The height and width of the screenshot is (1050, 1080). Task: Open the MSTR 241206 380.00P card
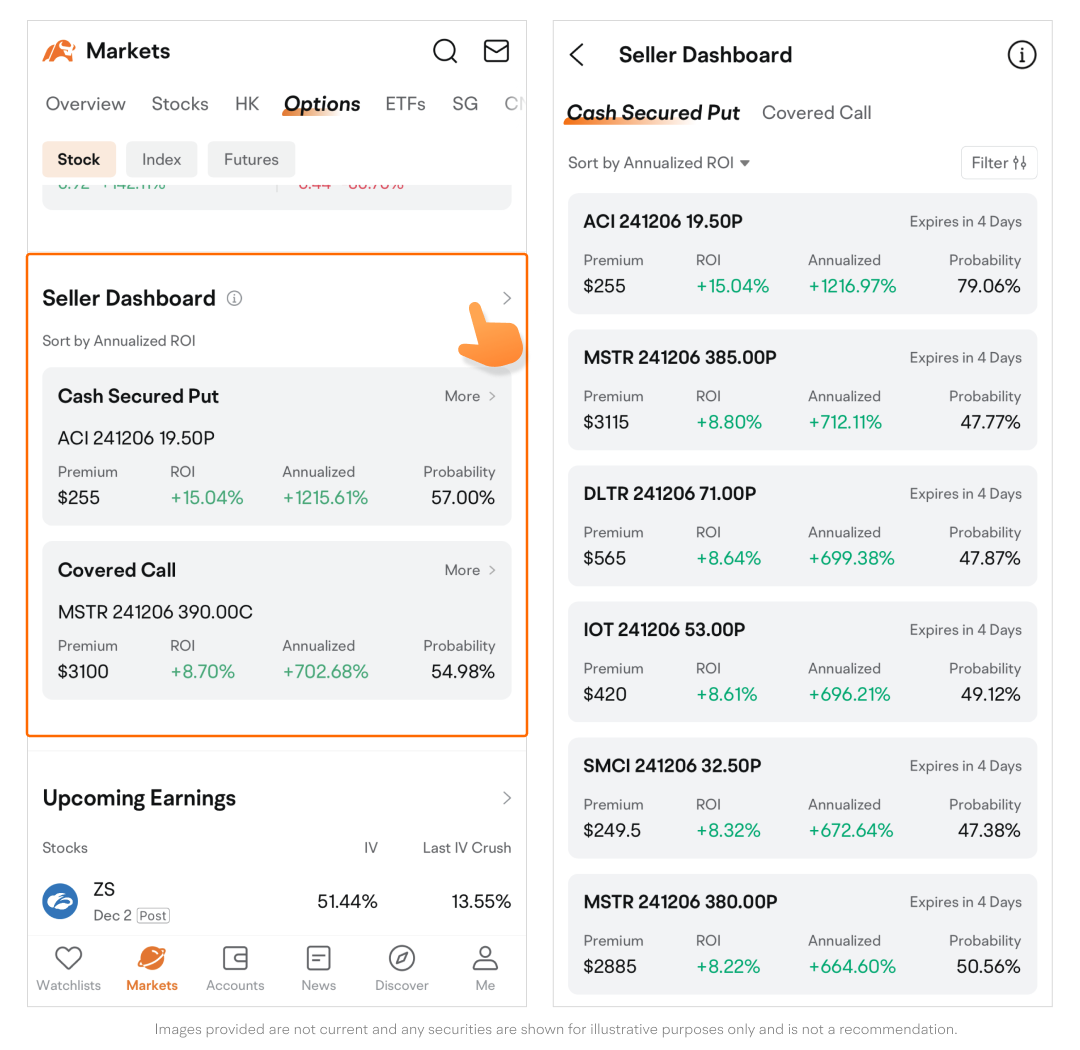[802, 934]
